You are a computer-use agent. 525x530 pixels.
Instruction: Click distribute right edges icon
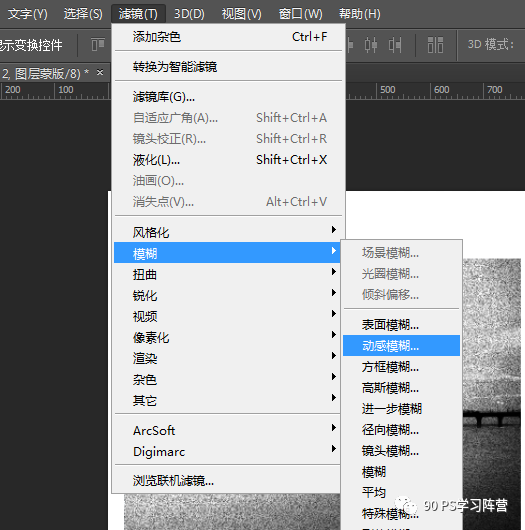point(395,45)
